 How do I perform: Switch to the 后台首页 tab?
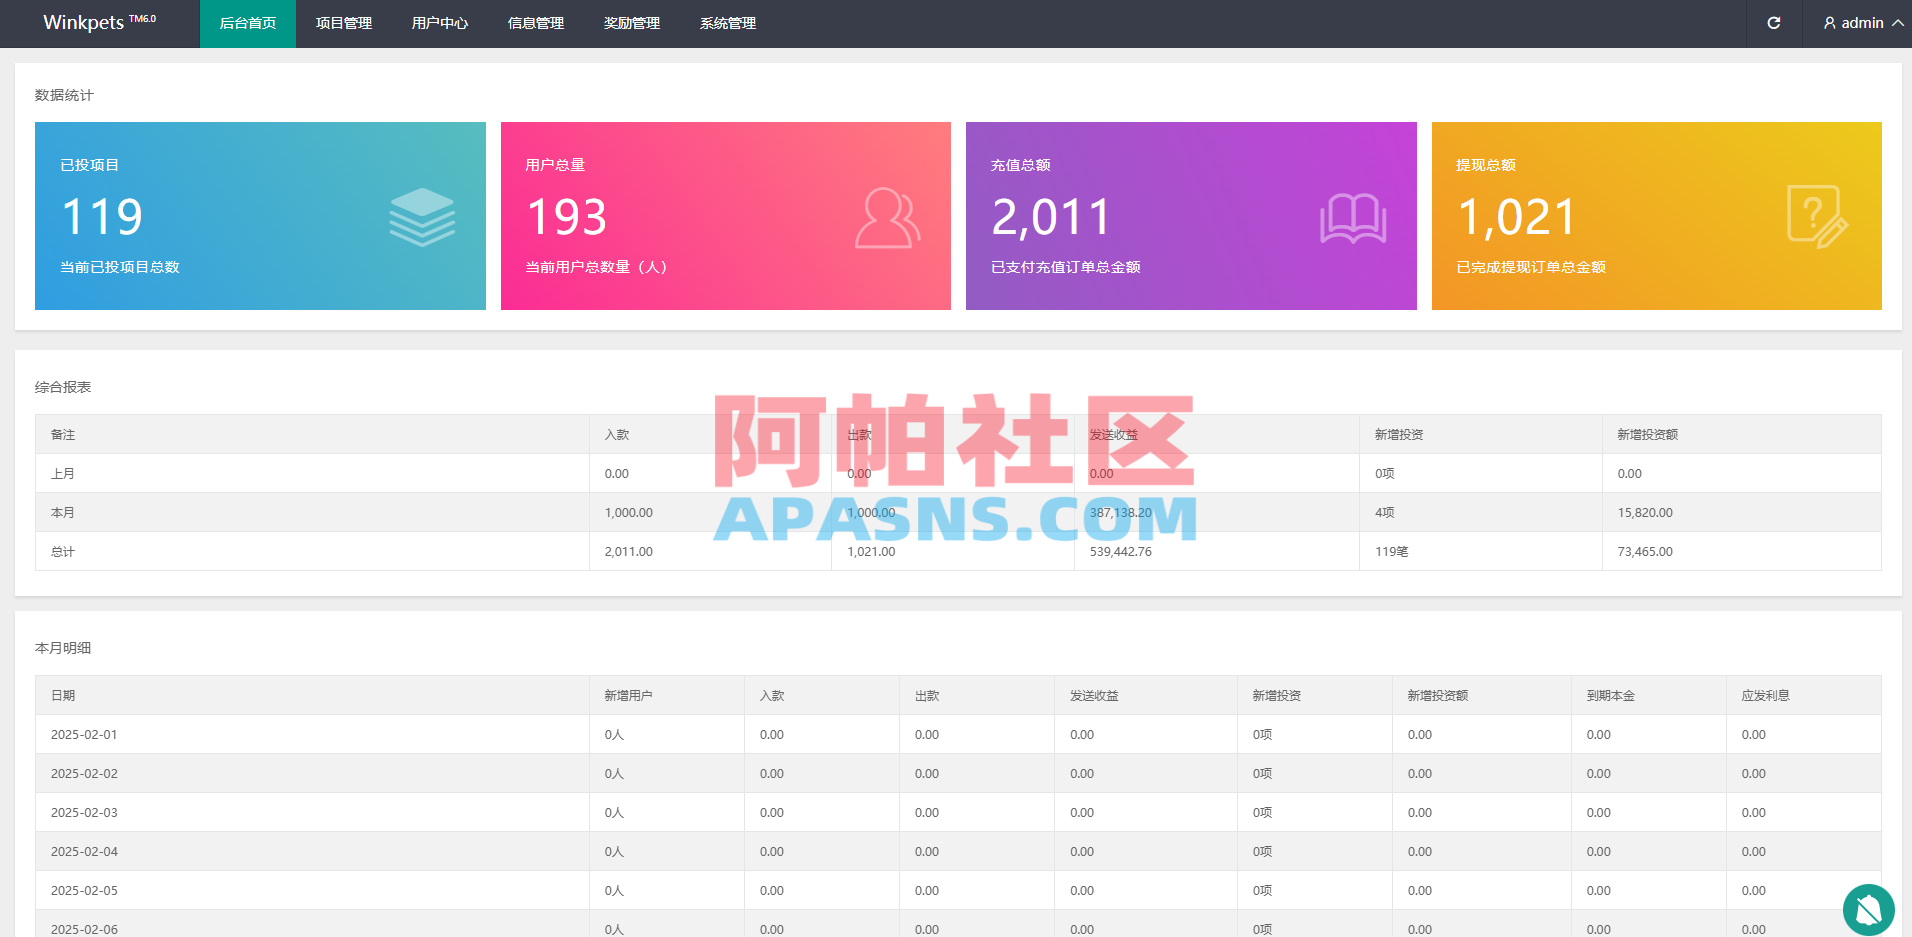247,23
